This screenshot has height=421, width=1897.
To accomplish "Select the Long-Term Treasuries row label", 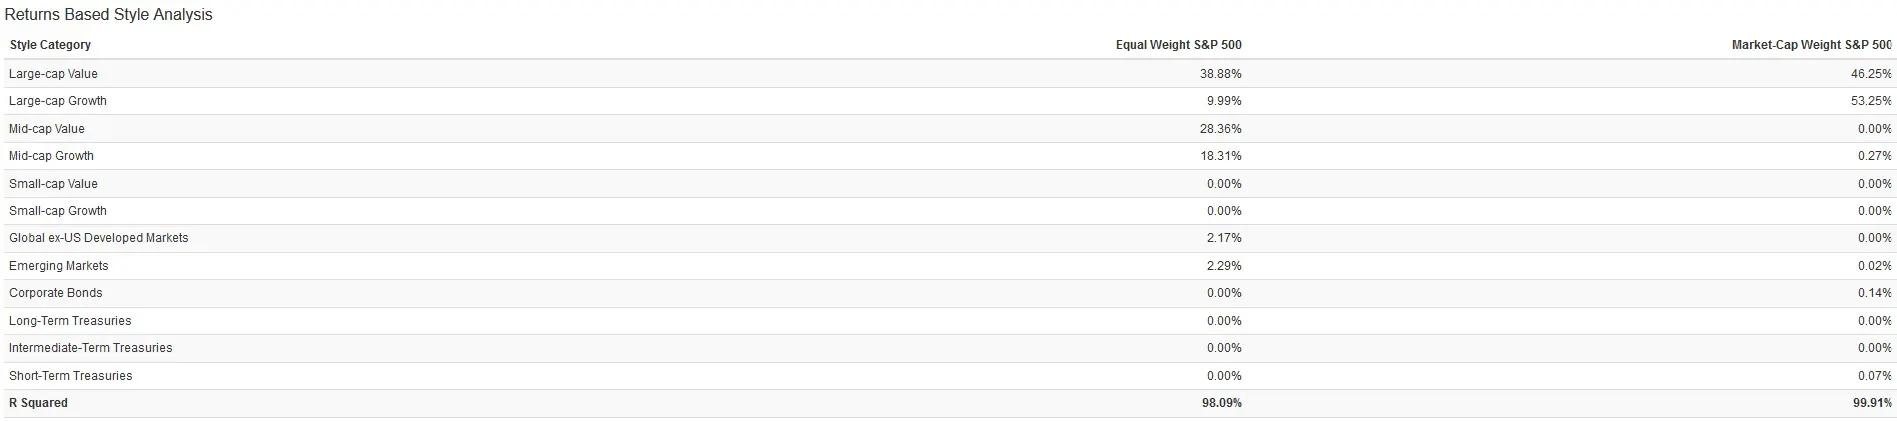I will 70,321.
